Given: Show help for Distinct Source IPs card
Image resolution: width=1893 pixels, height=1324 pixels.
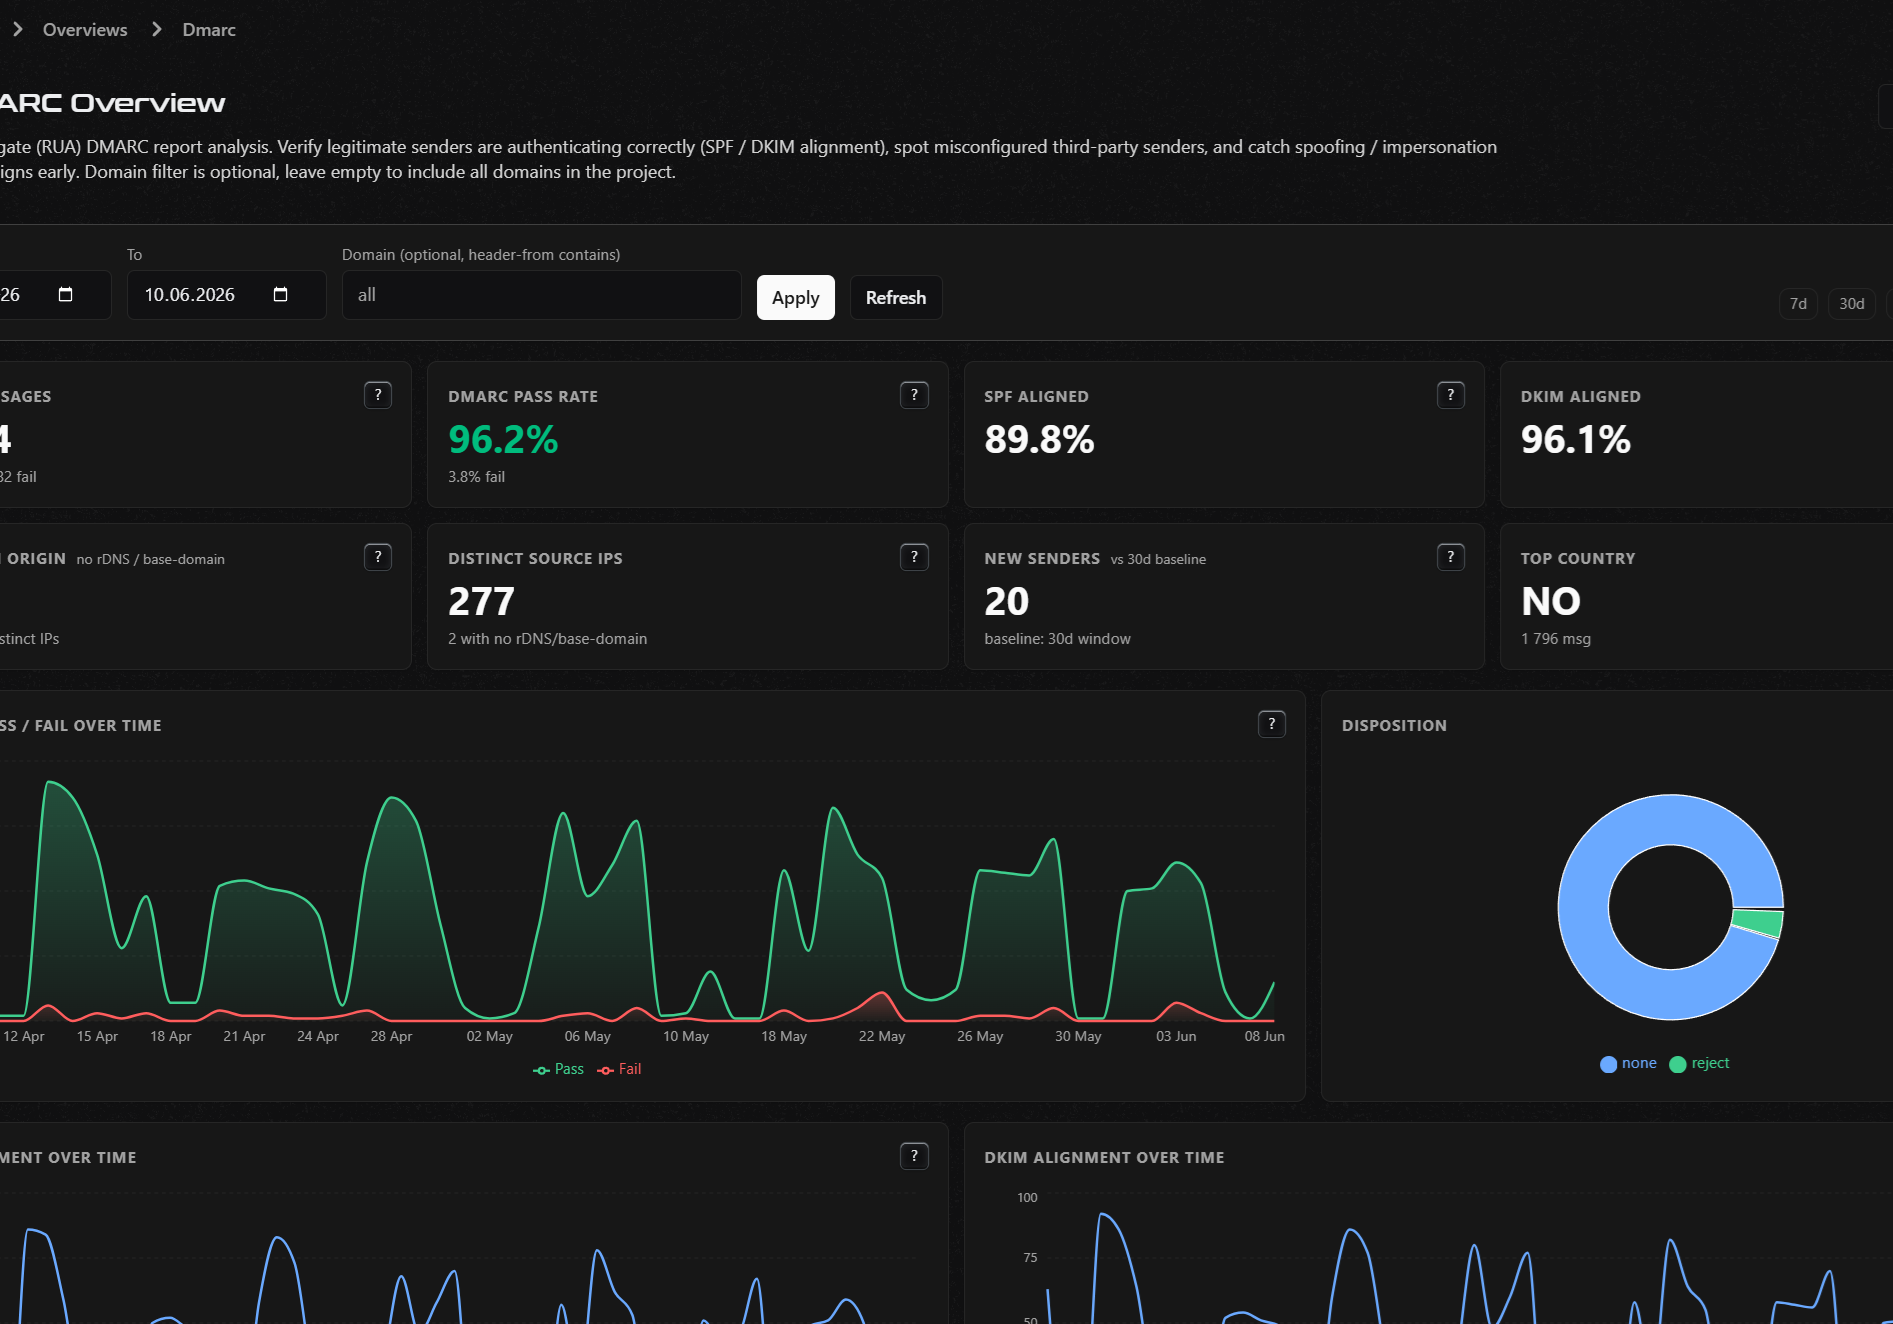Looking at the screenshot, I should tap(914, 557).
